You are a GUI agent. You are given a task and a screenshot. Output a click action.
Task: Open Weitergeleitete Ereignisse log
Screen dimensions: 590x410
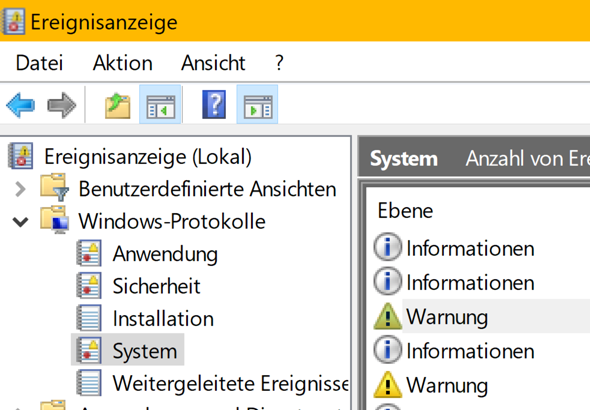(x=231, y=384)
